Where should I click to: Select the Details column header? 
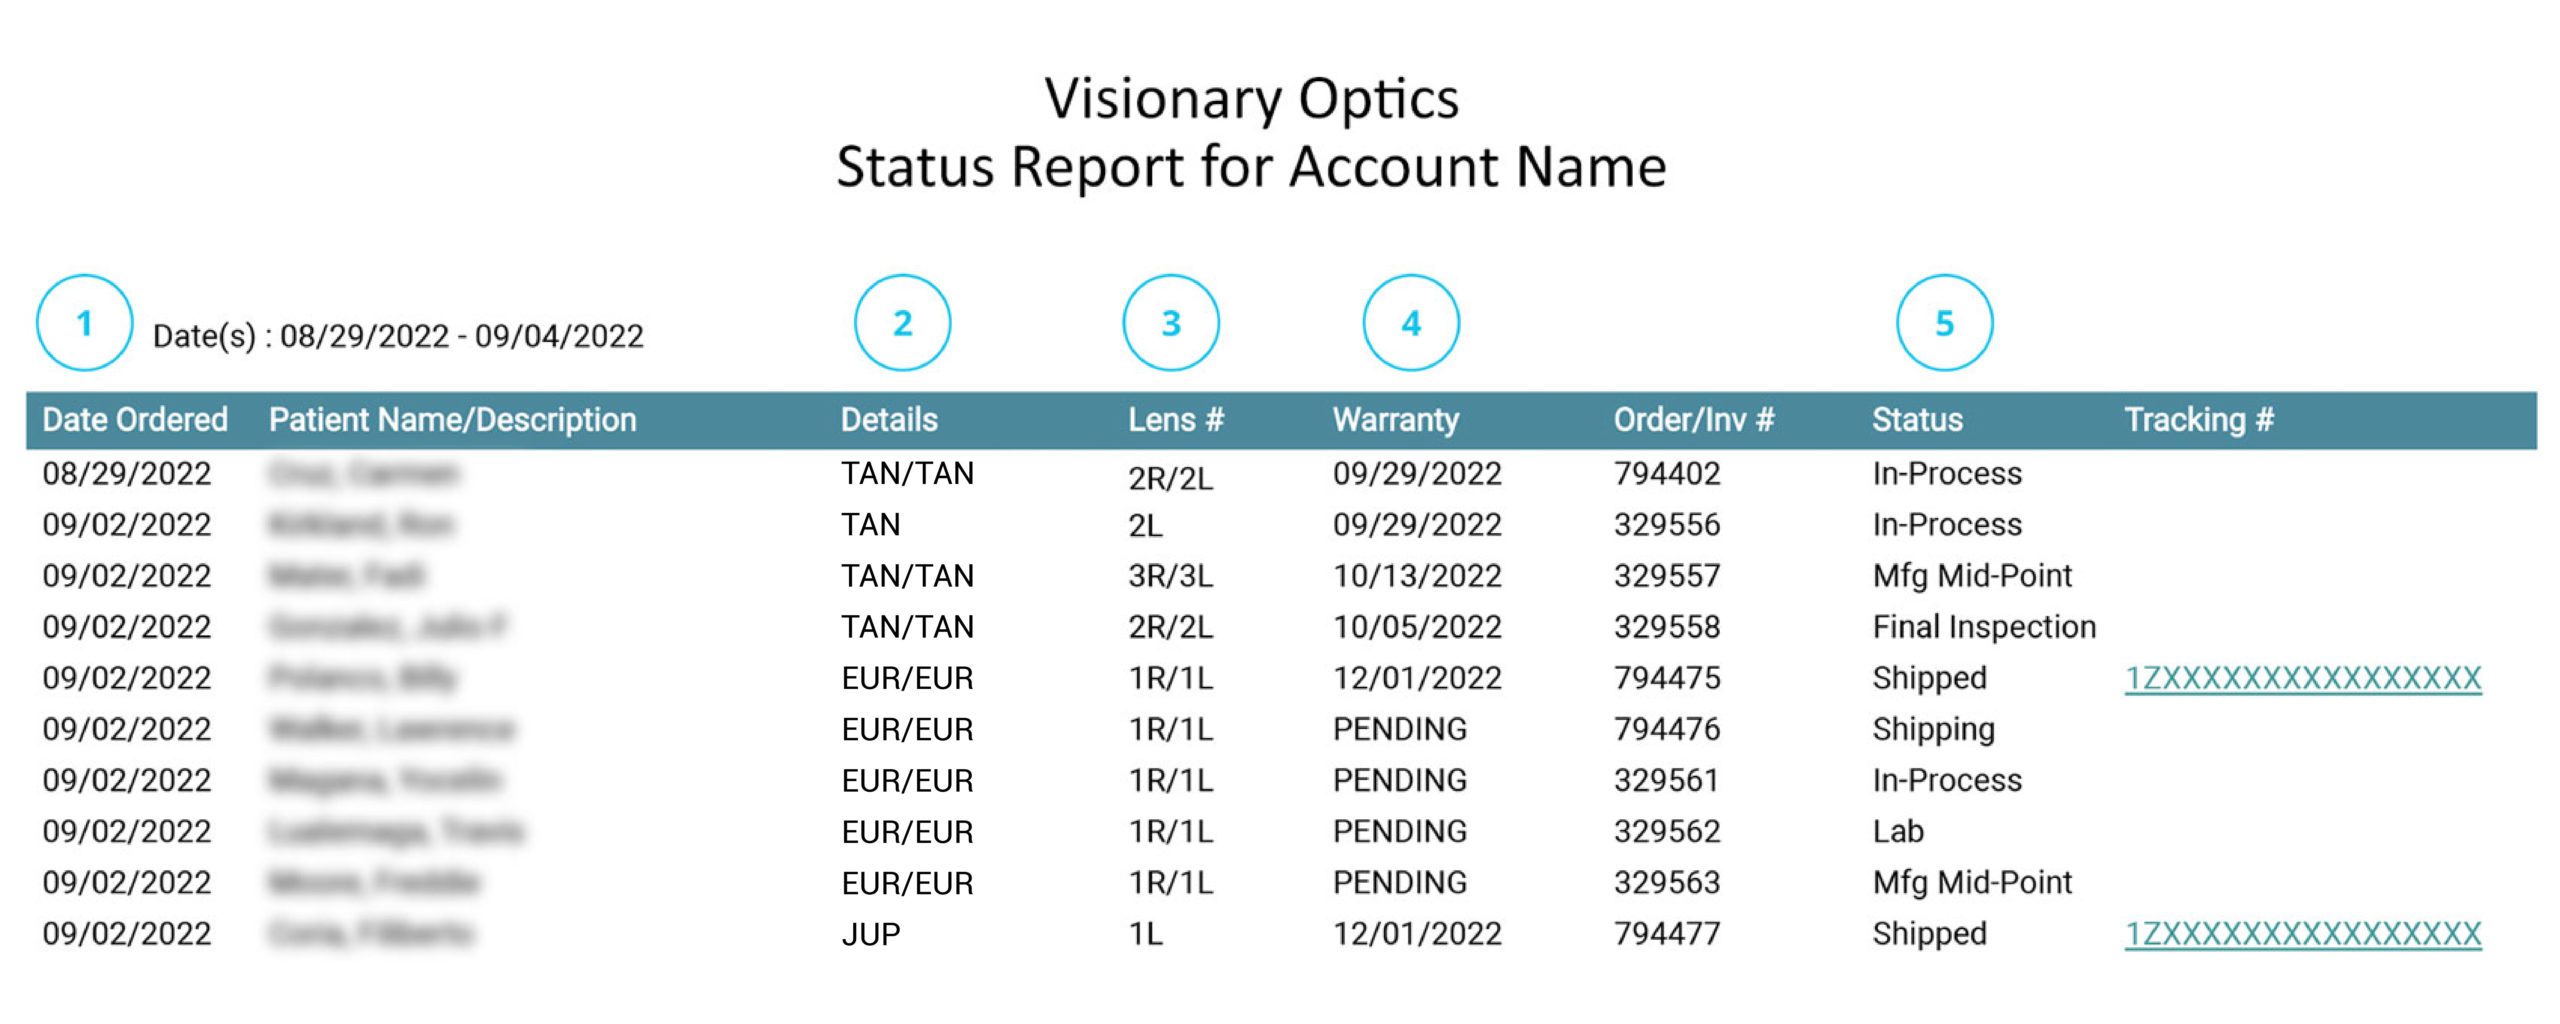coord(889,420)
